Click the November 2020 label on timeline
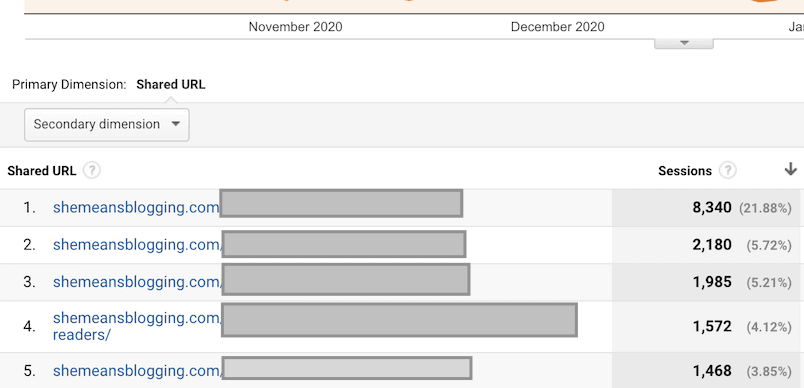 pyautogui.click(x=295, y=27)
